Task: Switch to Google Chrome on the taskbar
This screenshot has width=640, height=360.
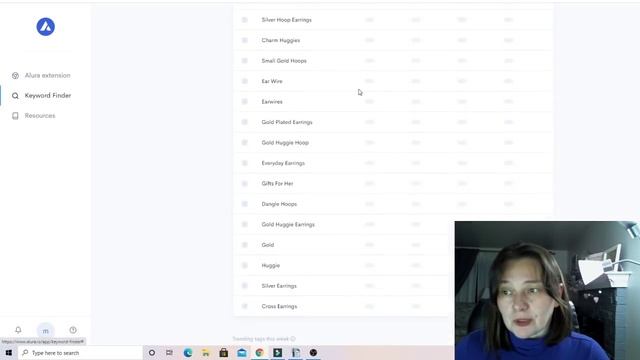Action: 260,353
